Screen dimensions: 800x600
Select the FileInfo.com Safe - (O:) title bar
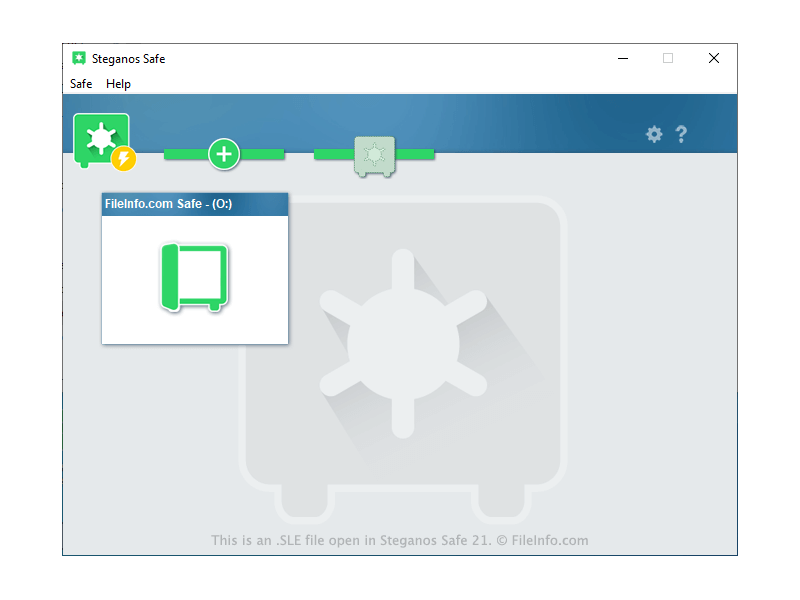195,204
